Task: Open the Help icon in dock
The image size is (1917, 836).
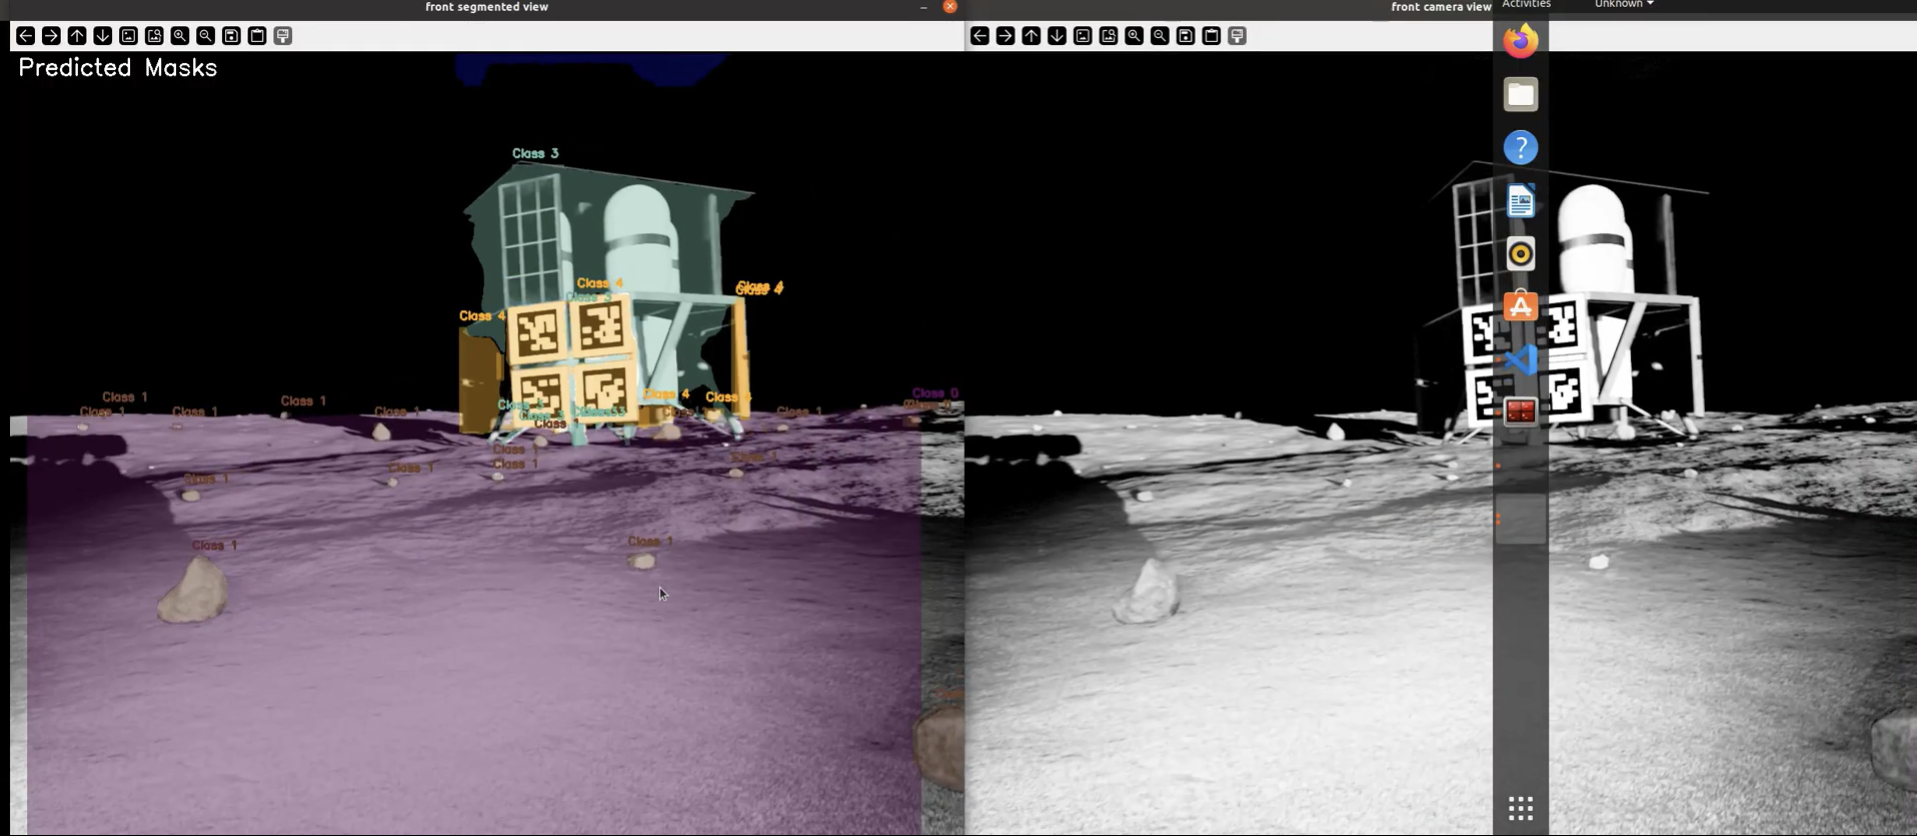Action: point(1520,148)
